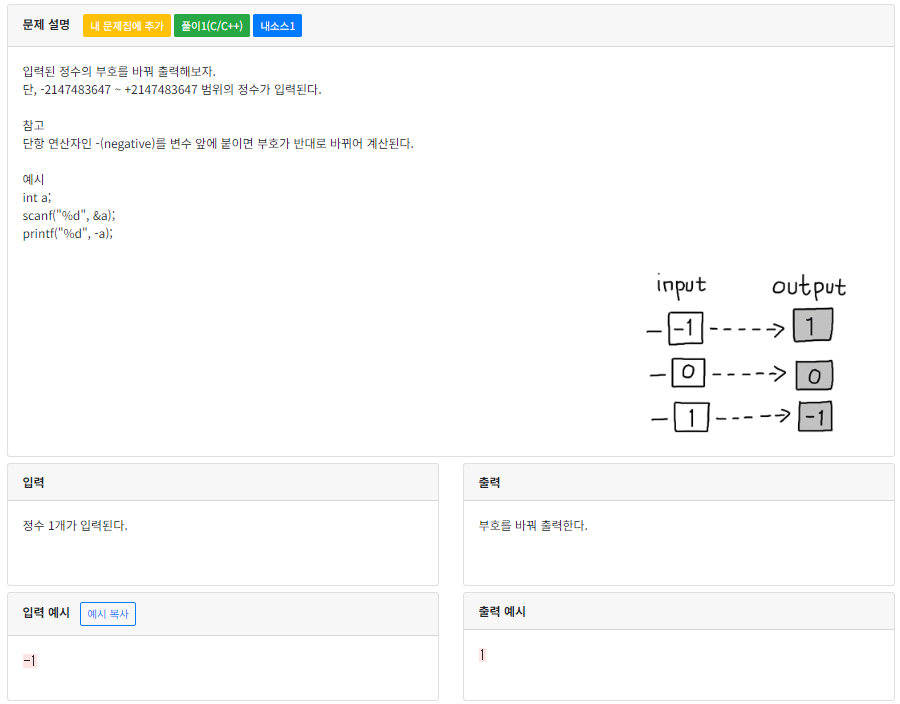
Task: Click the shaded output box showing 0
Action: pos(814,376)
